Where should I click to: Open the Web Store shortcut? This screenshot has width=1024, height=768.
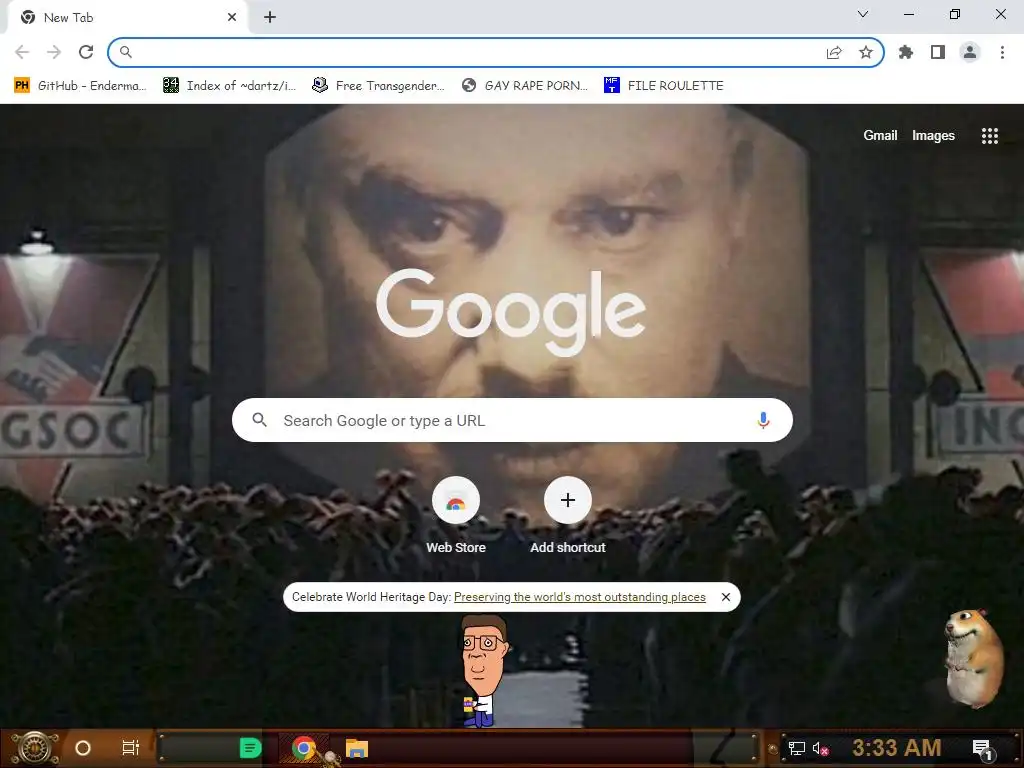(x=456, y=516)
